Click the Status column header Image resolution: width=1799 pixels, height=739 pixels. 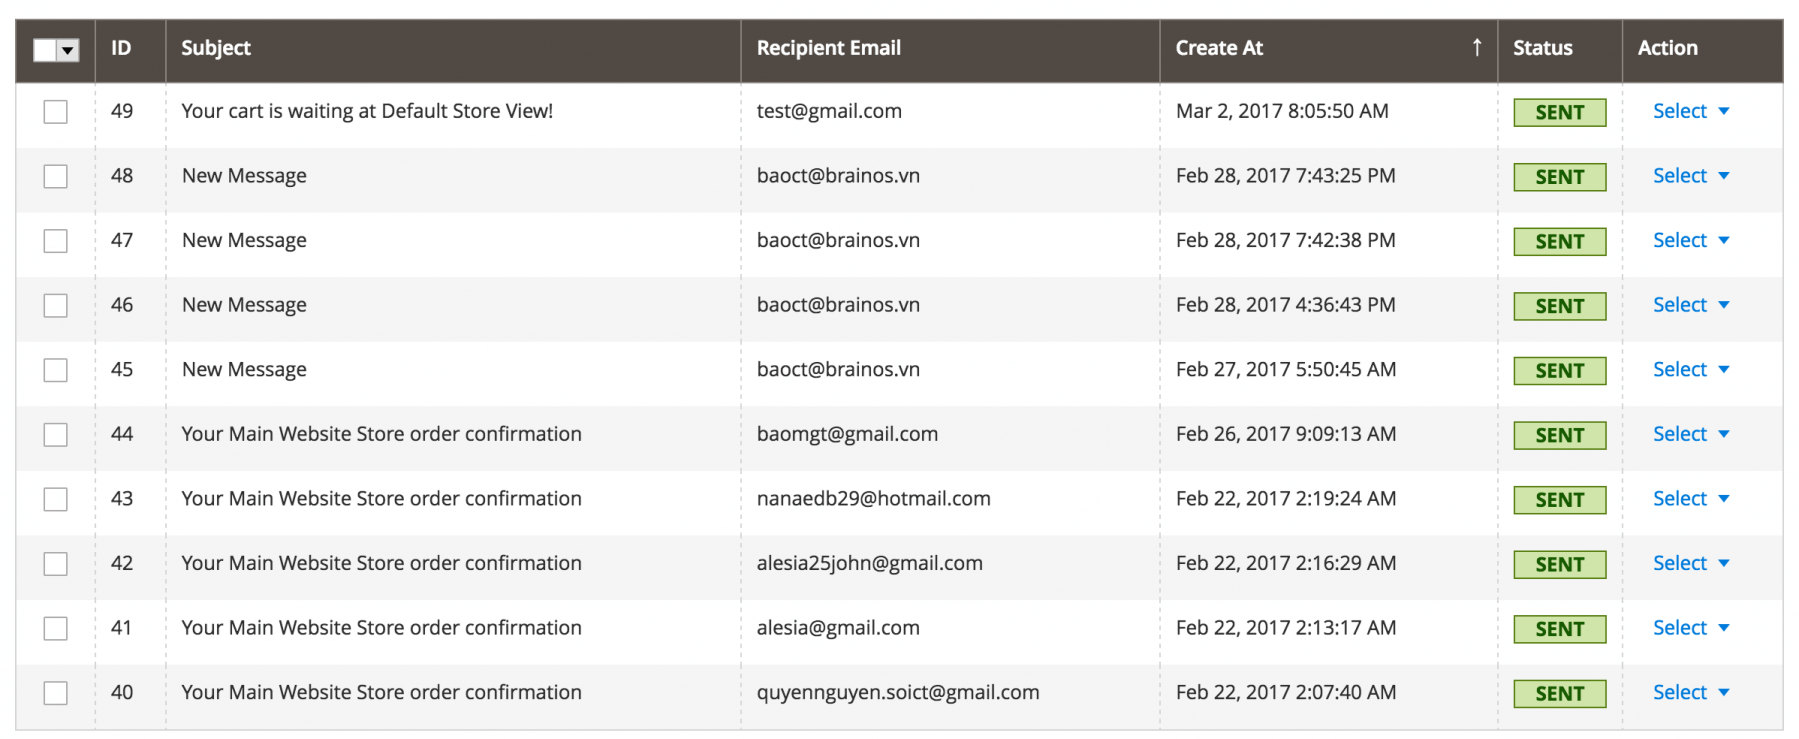coord(1543,48)
